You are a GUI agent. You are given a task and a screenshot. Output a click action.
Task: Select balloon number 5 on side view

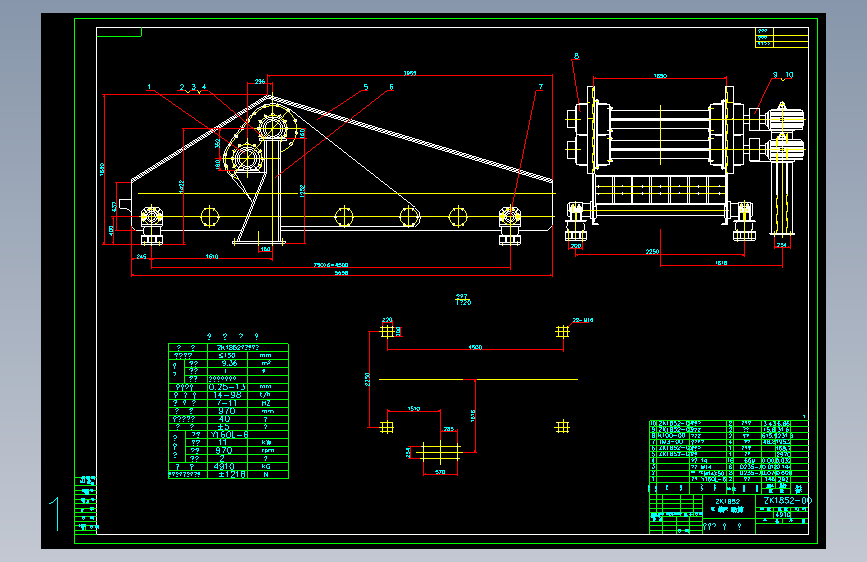[365, 87]
